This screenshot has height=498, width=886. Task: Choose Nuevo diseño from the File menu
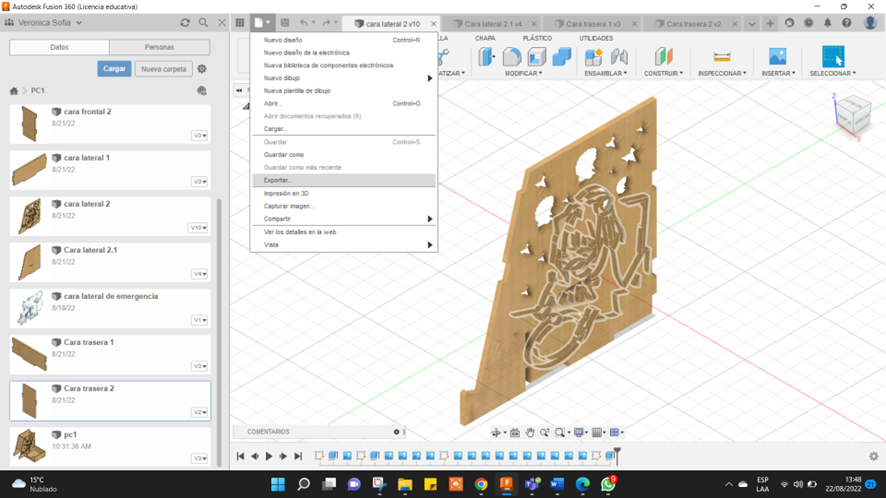click(x=344, y=40)
